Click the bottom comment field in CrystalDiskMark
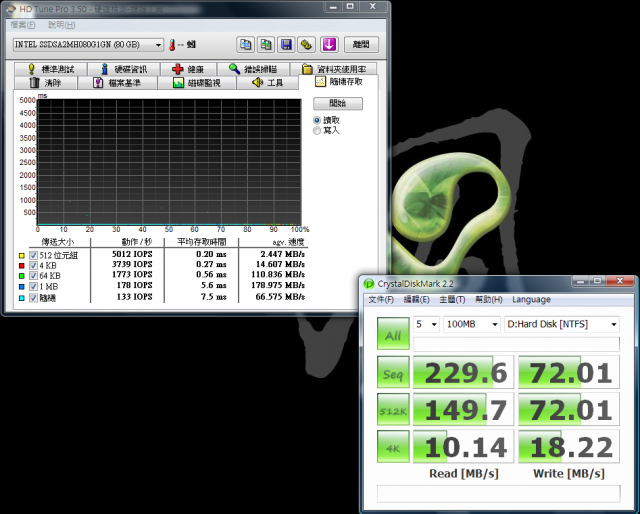This screenshot has height=514, width=640. [499, 493]
